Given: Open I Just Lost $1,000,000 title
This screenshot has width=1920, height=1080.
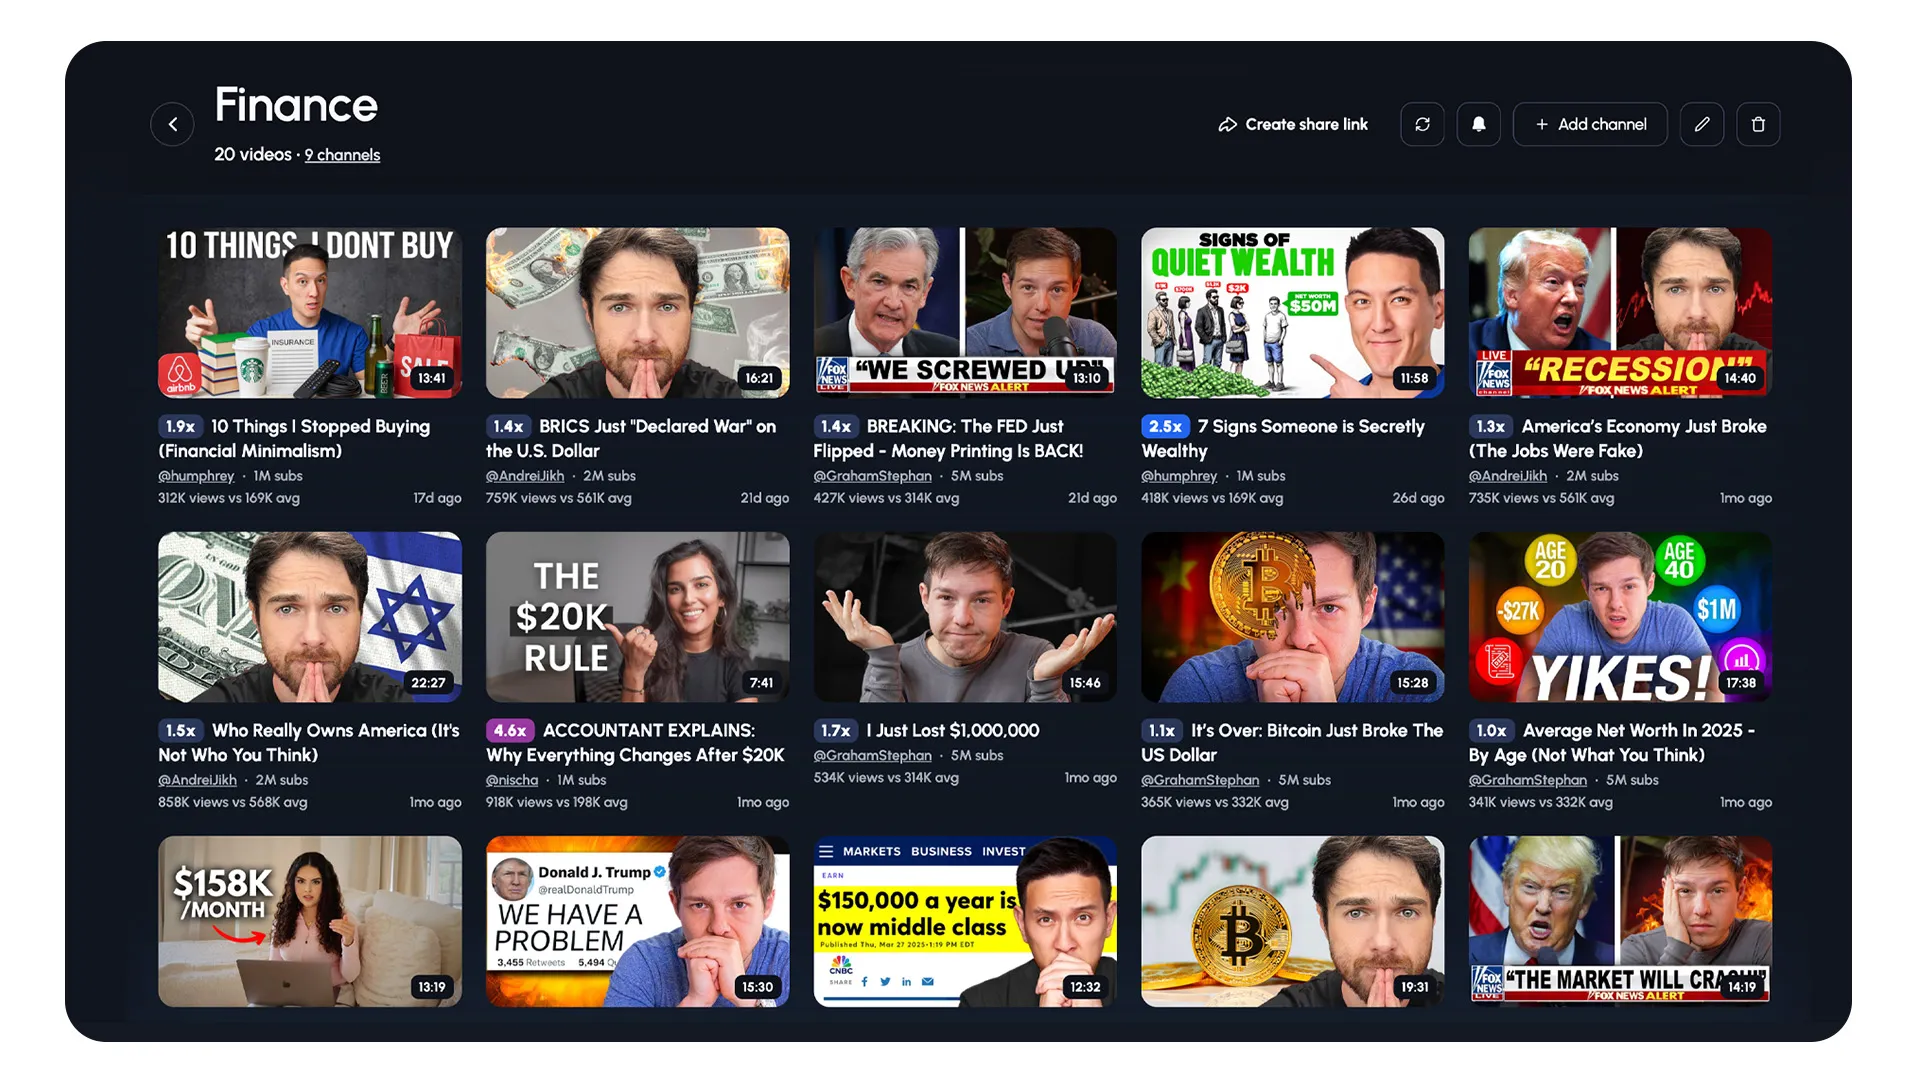Looking at the screenshot, I should click(952, 731).
